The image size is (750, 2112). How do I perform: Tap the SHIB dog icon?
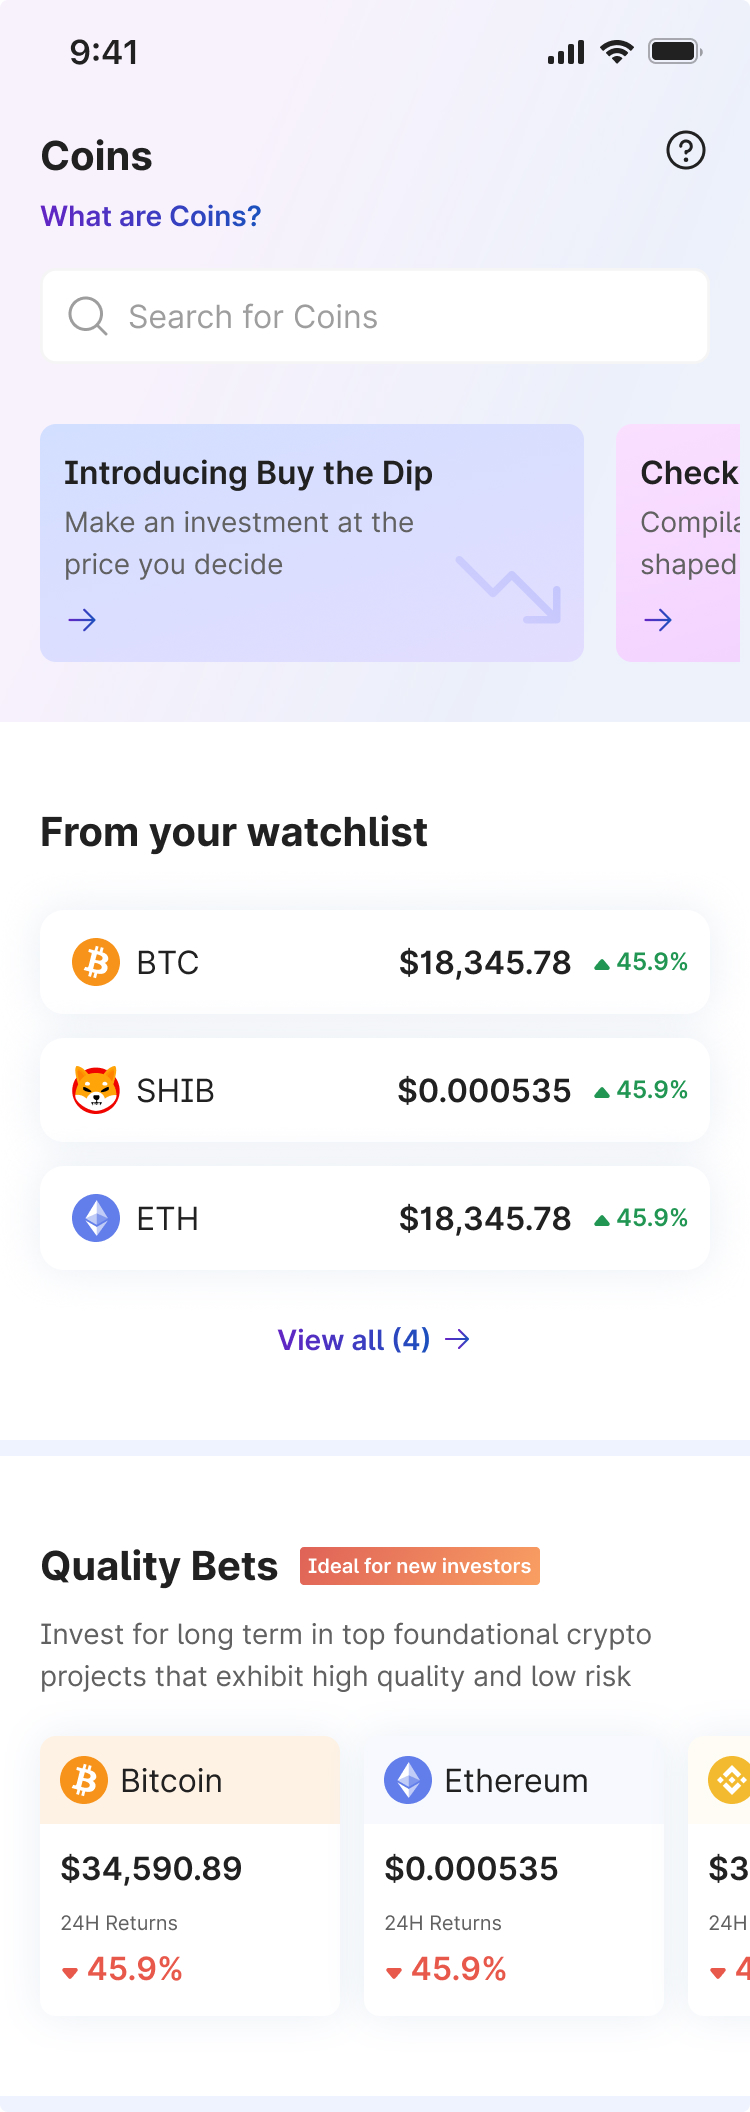pyautogui.click(x=96, y=1090)
